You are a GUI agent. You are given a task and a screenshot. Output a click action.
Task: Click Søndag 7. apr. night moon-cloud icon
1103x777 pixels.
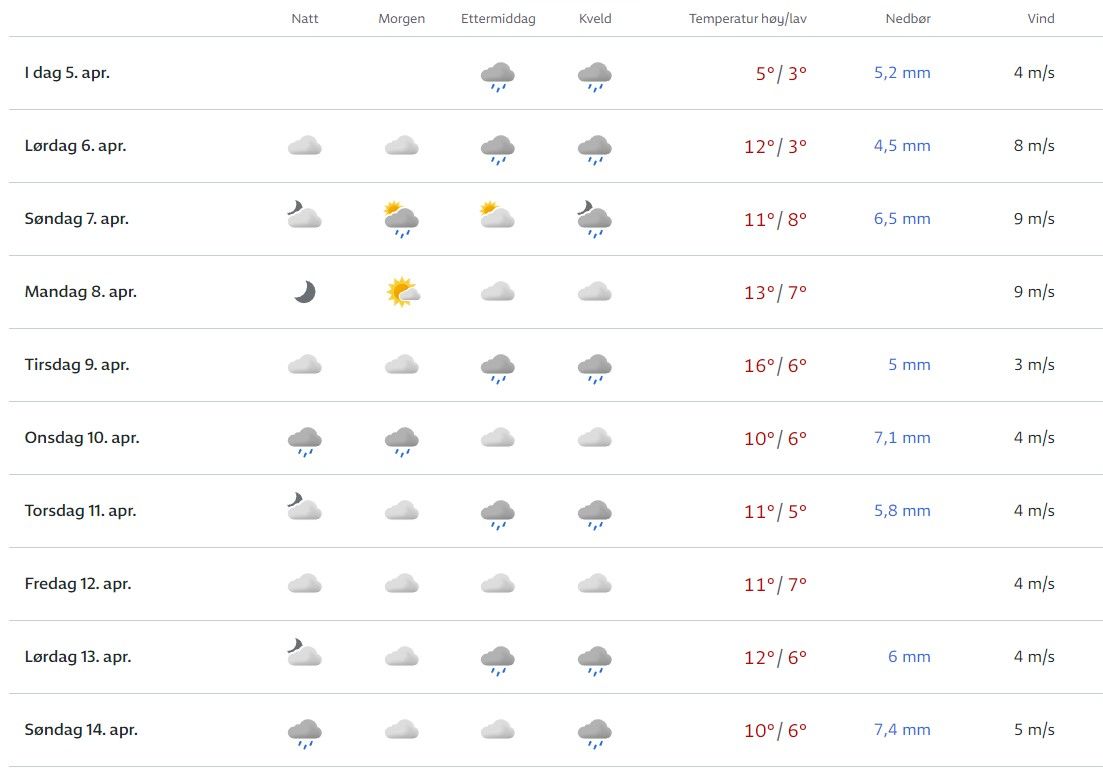click(x=304, y=215)
